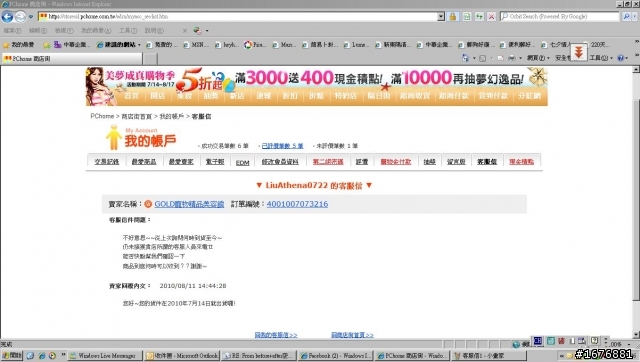This screenshot has height=362, width=640.
Task: Switch to Facebook (2) taskbar window
Action: point(335,356)
